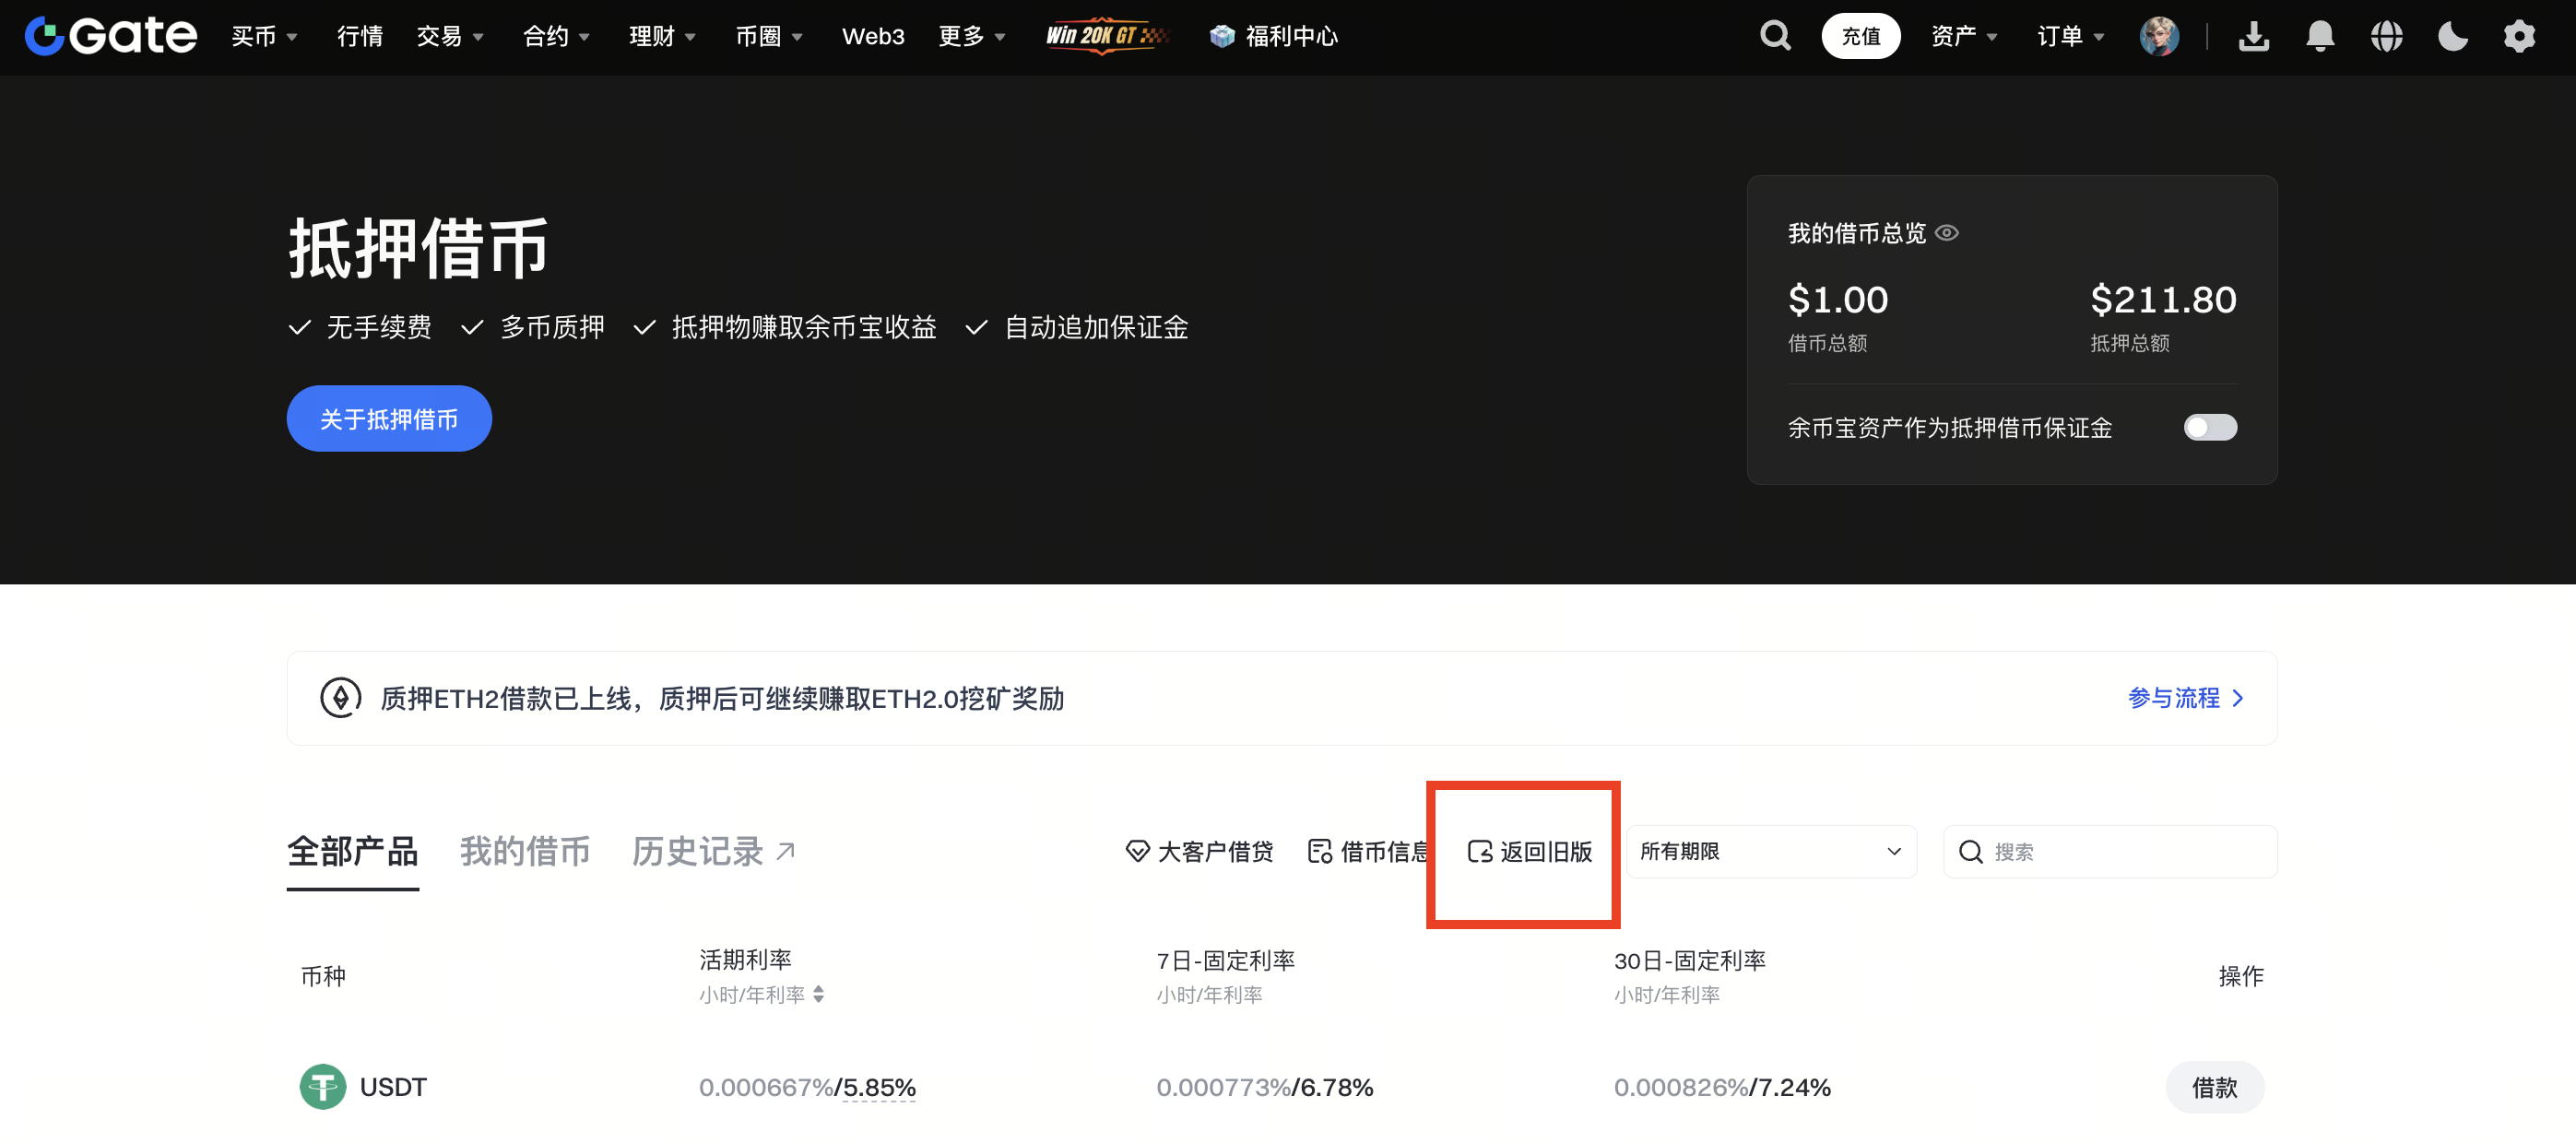Viewport: 2576px width, 1143px height.
Task: Click the globe language icon
Action: coord(2386,36)
